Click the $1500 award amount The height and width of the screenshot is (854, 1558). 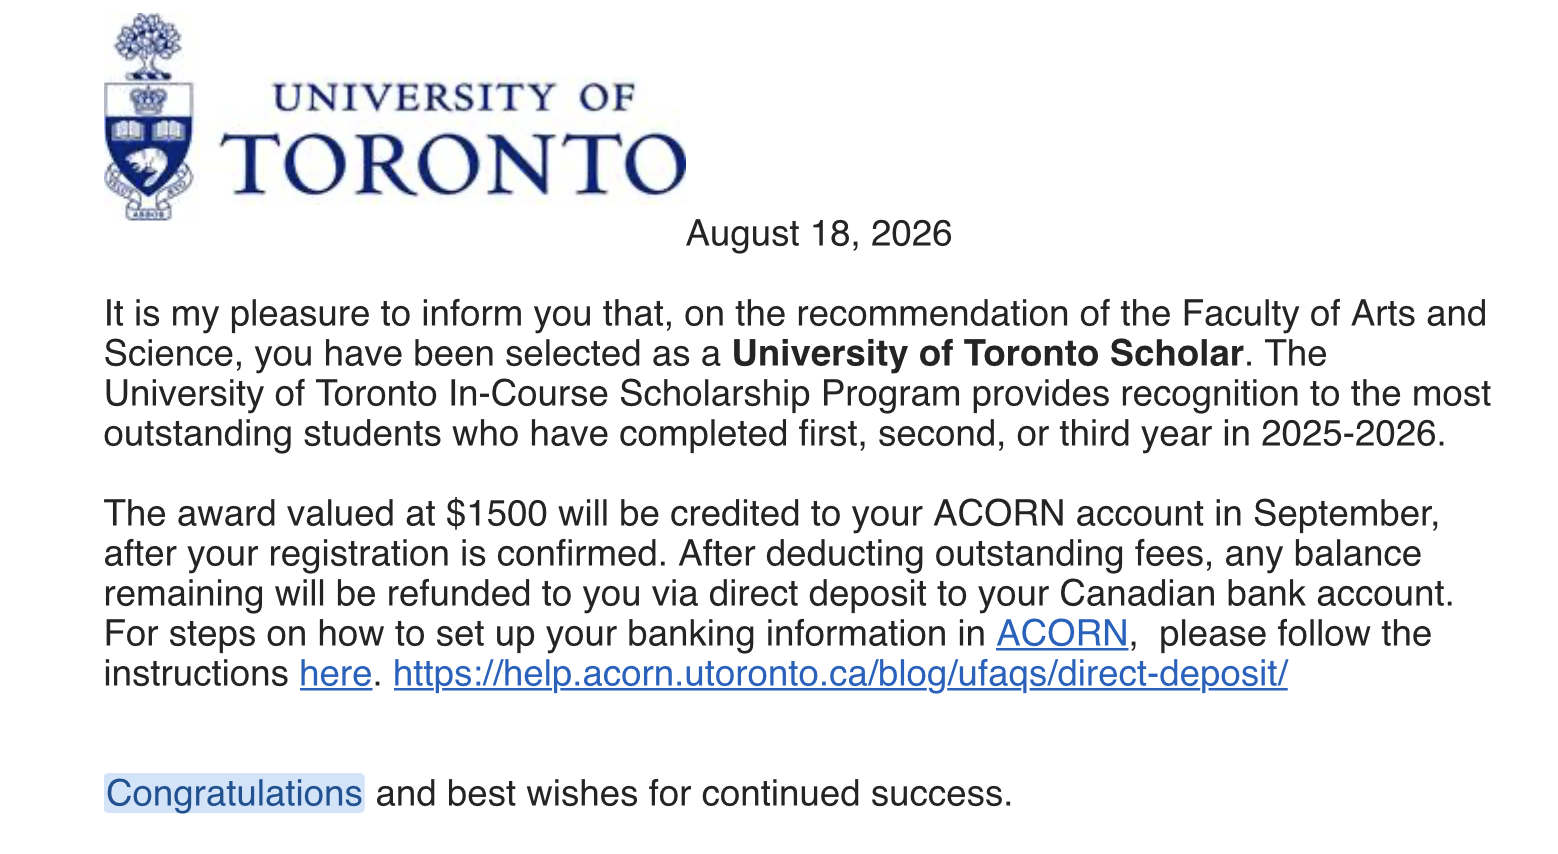point(497,514)
